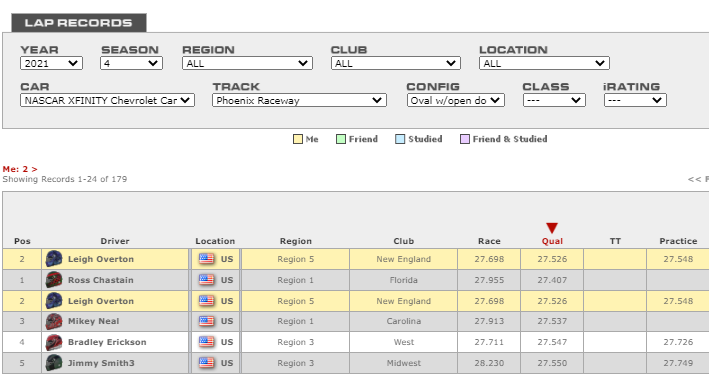Sort table by Practice column header
This screenshot has width=709, height=374.
pyautogui.click(x=678, y=241)
